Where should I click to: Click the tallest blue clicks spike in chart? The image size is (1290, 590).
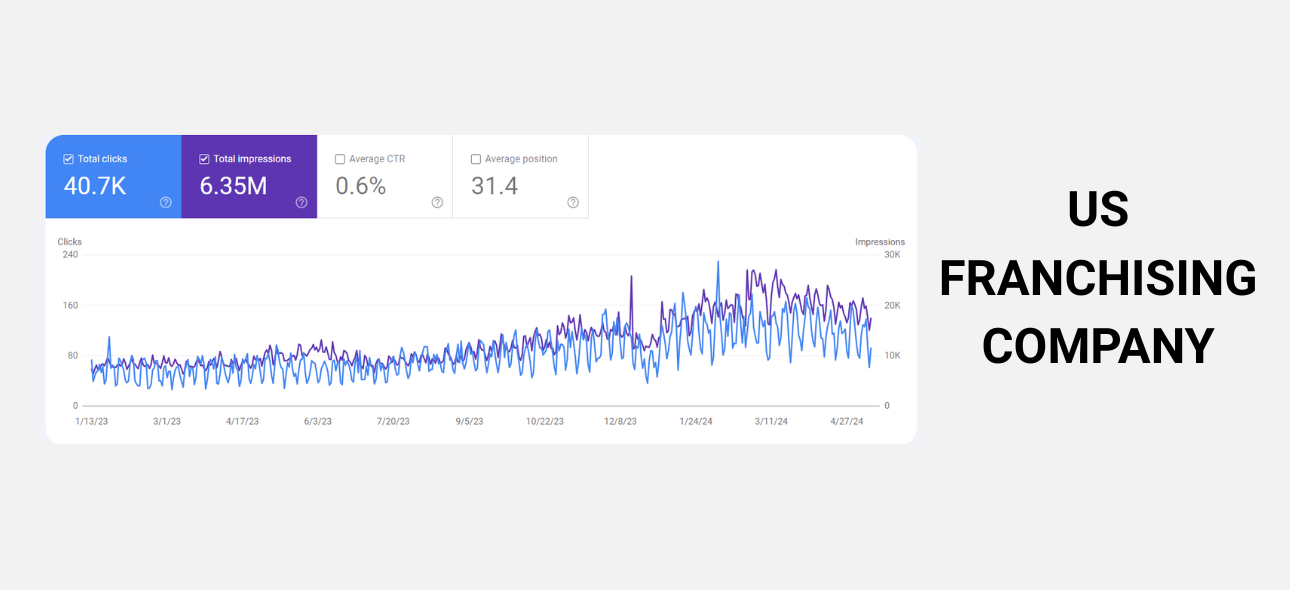click(x=718, y=263)
